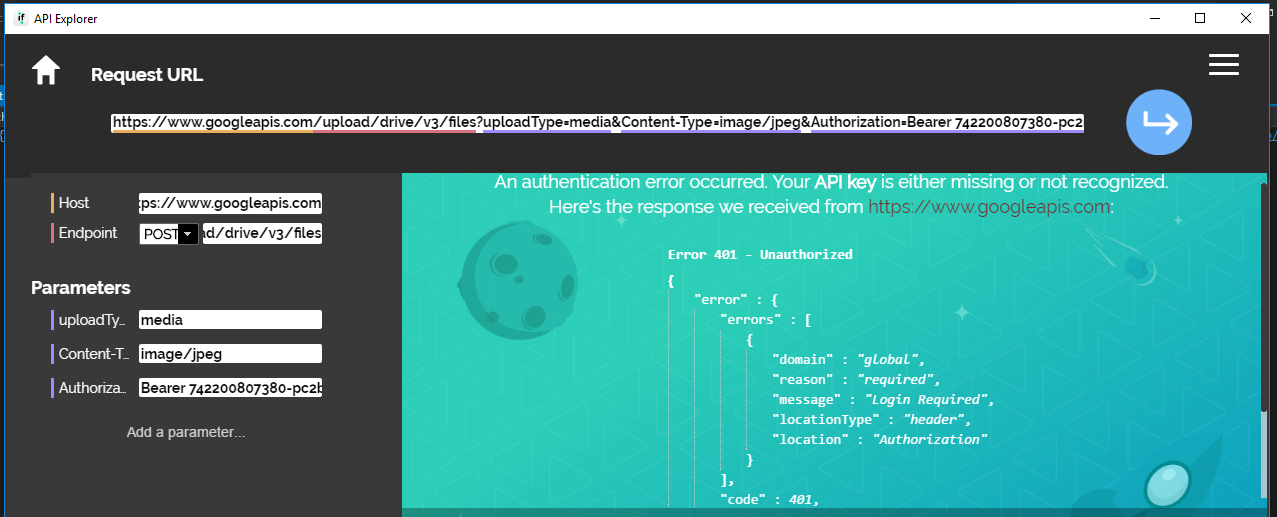The image size is (1277, 517).
Task: Click the "location" : "Authorization" line
Action: (x=880, y=439)
